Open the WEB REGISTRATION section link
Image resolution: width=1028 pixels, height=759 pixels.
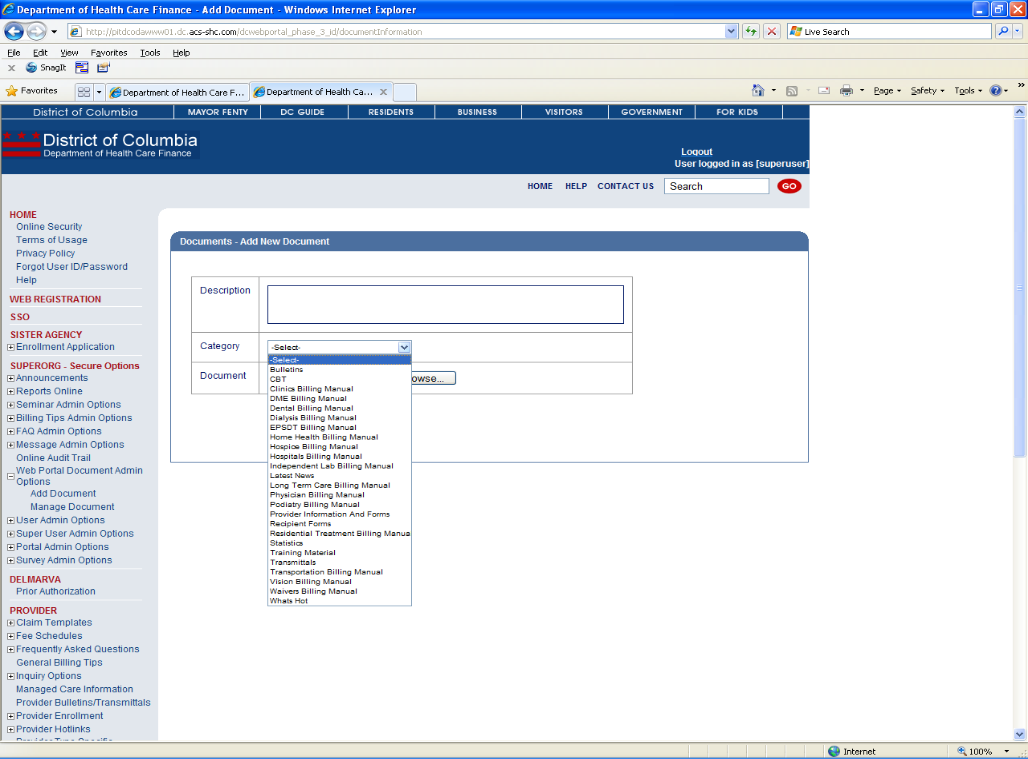click(55, 299)
